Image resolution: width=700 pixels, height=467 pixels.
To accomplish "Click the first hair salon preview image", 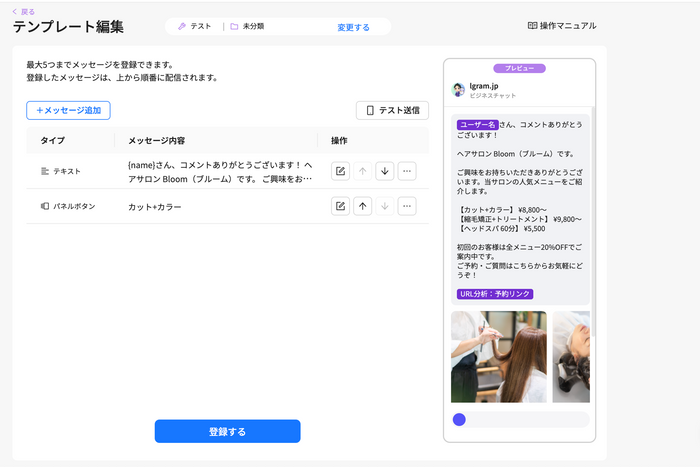I will 498,357.
